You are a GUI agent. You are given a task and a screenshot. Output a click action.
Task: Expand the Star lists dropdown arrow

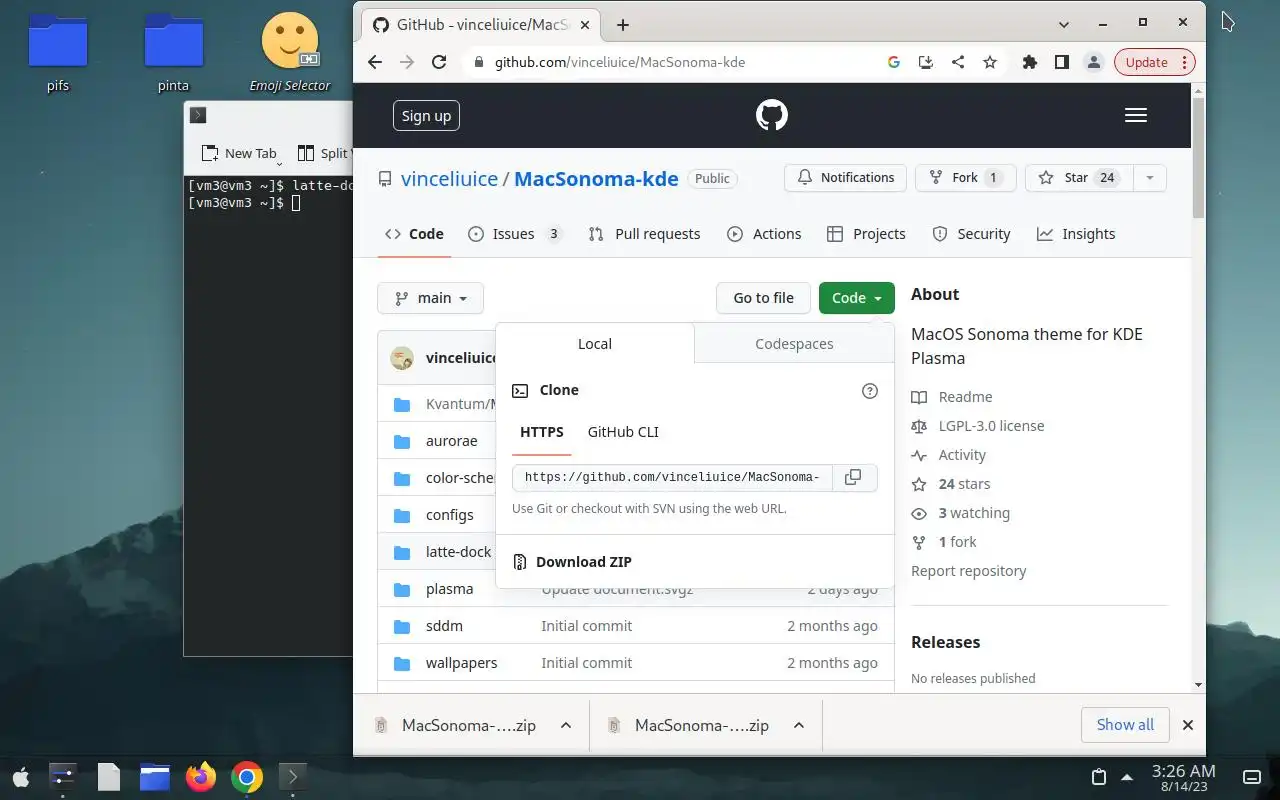pyautogui.click(x=1149, y=178)
